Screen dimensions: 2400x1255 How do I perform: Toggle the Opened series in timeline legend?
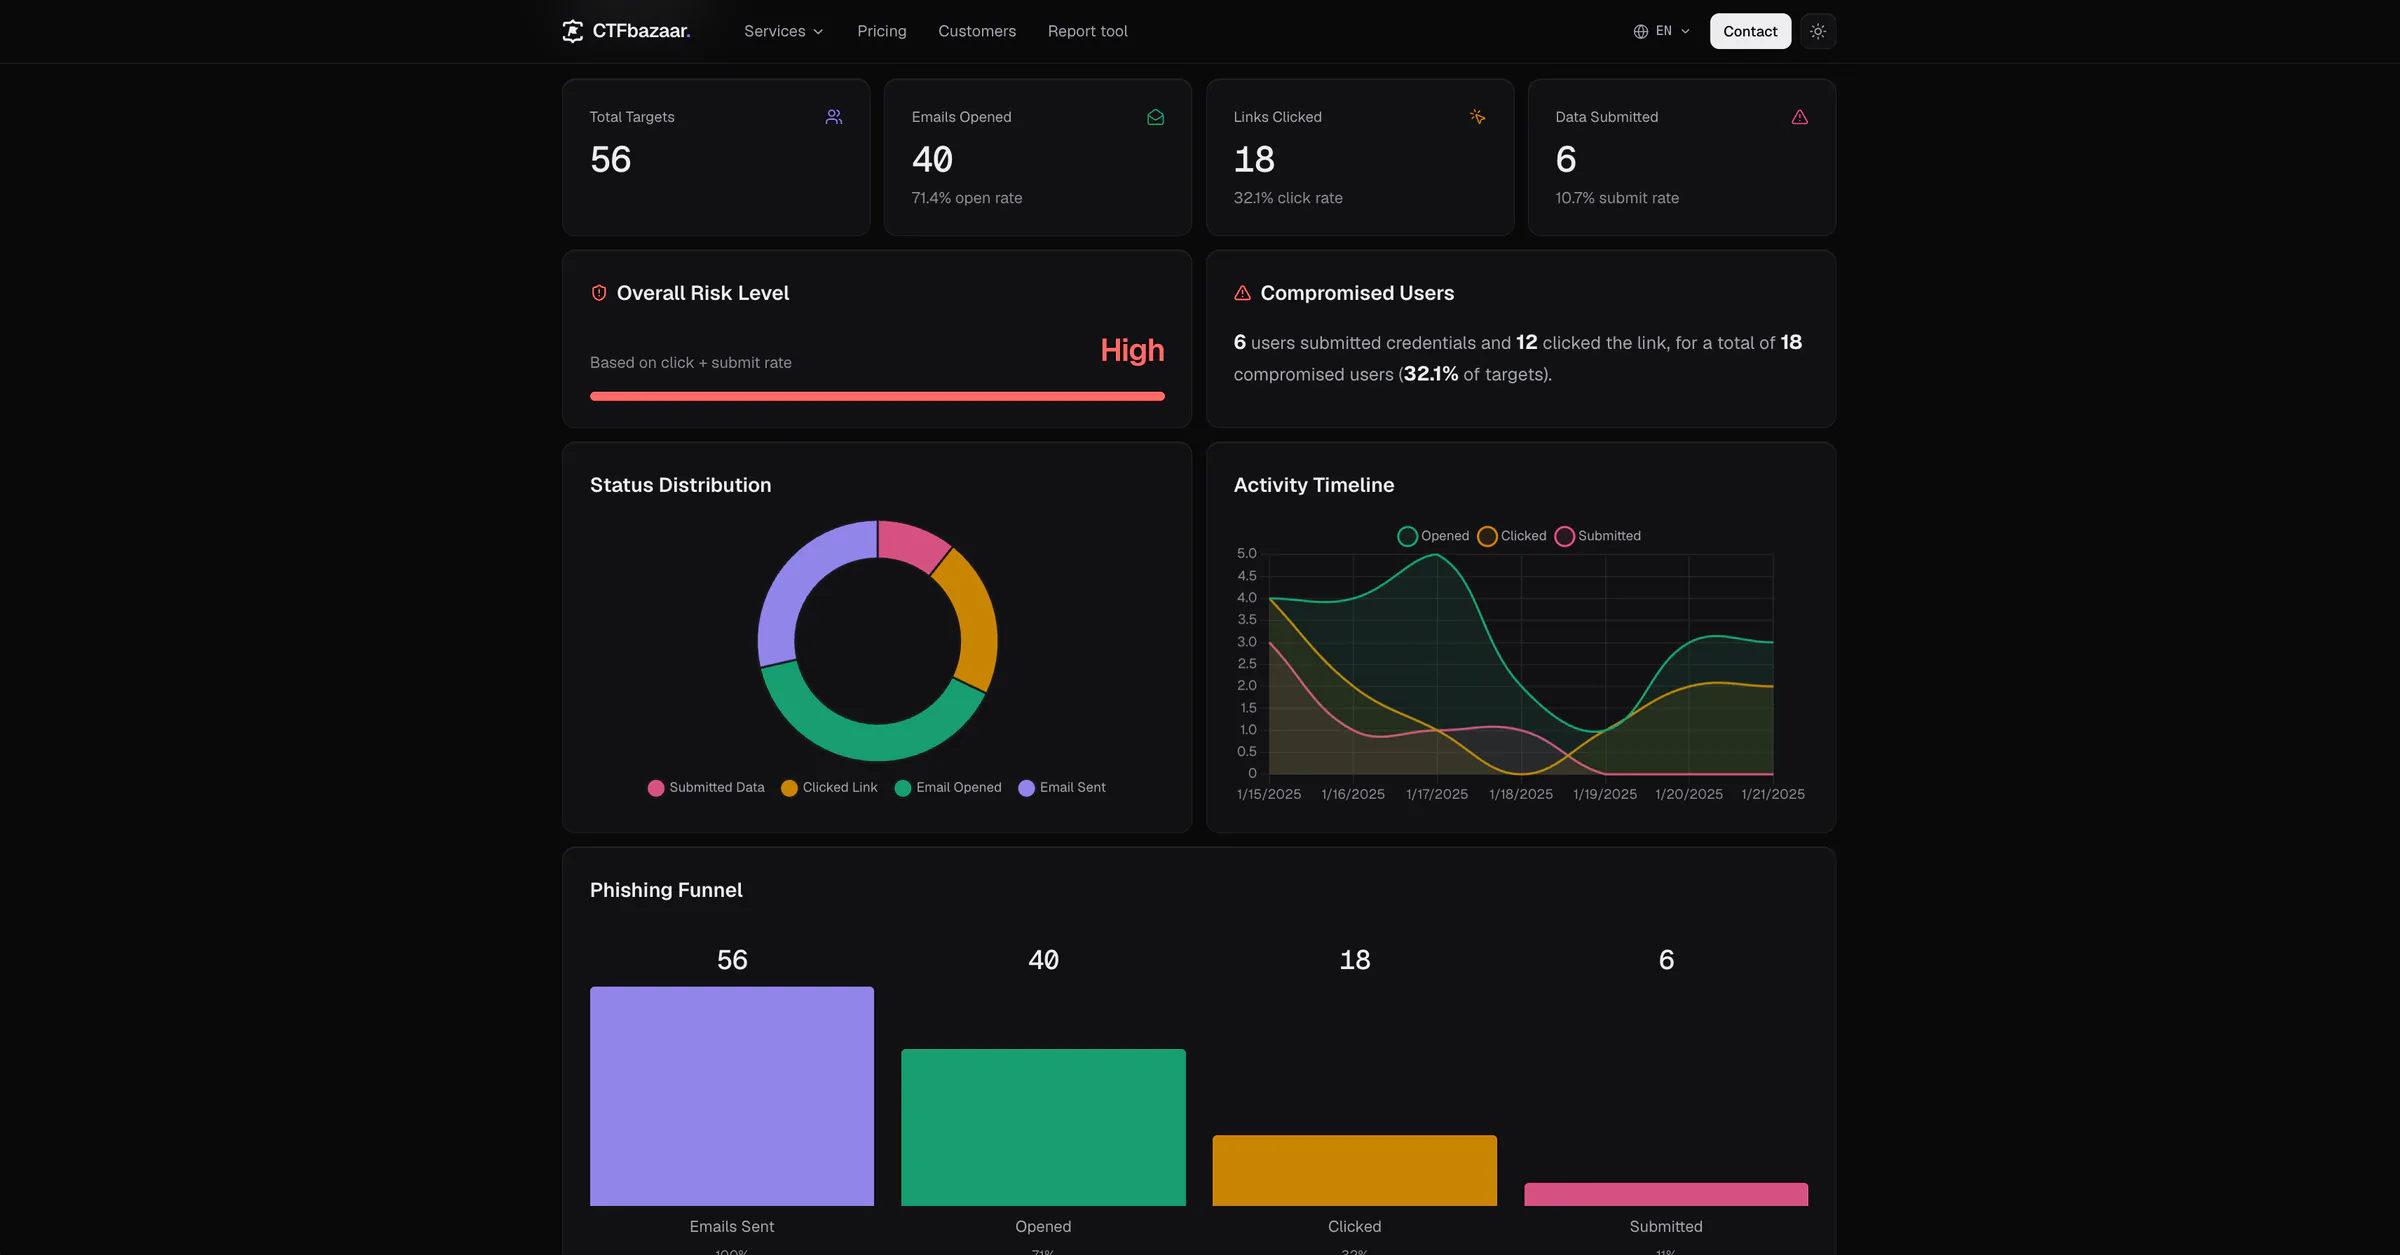pyautogui.click(x=1433, y=536)
